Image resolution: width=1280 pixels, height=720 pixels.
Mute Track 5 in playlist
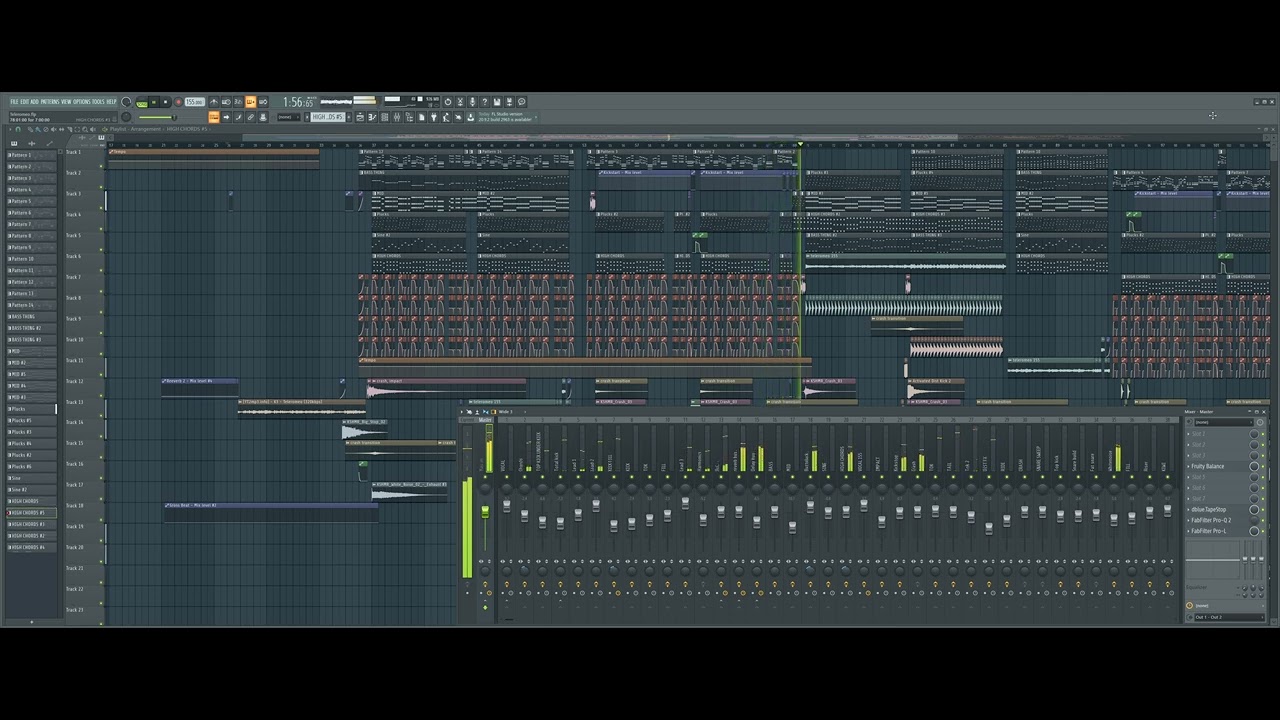click(x=101, y=250)
